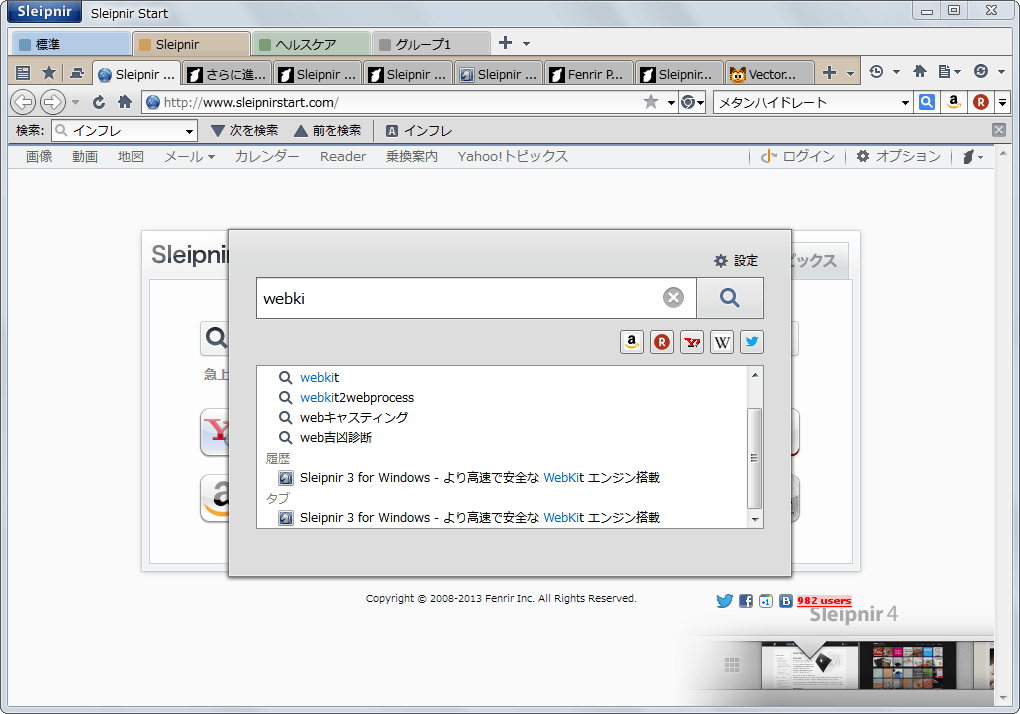This screenshot has height=714, width=1020.
Task: Click the Amazon icon in toolbar search
Action: (x=954, y=102)
